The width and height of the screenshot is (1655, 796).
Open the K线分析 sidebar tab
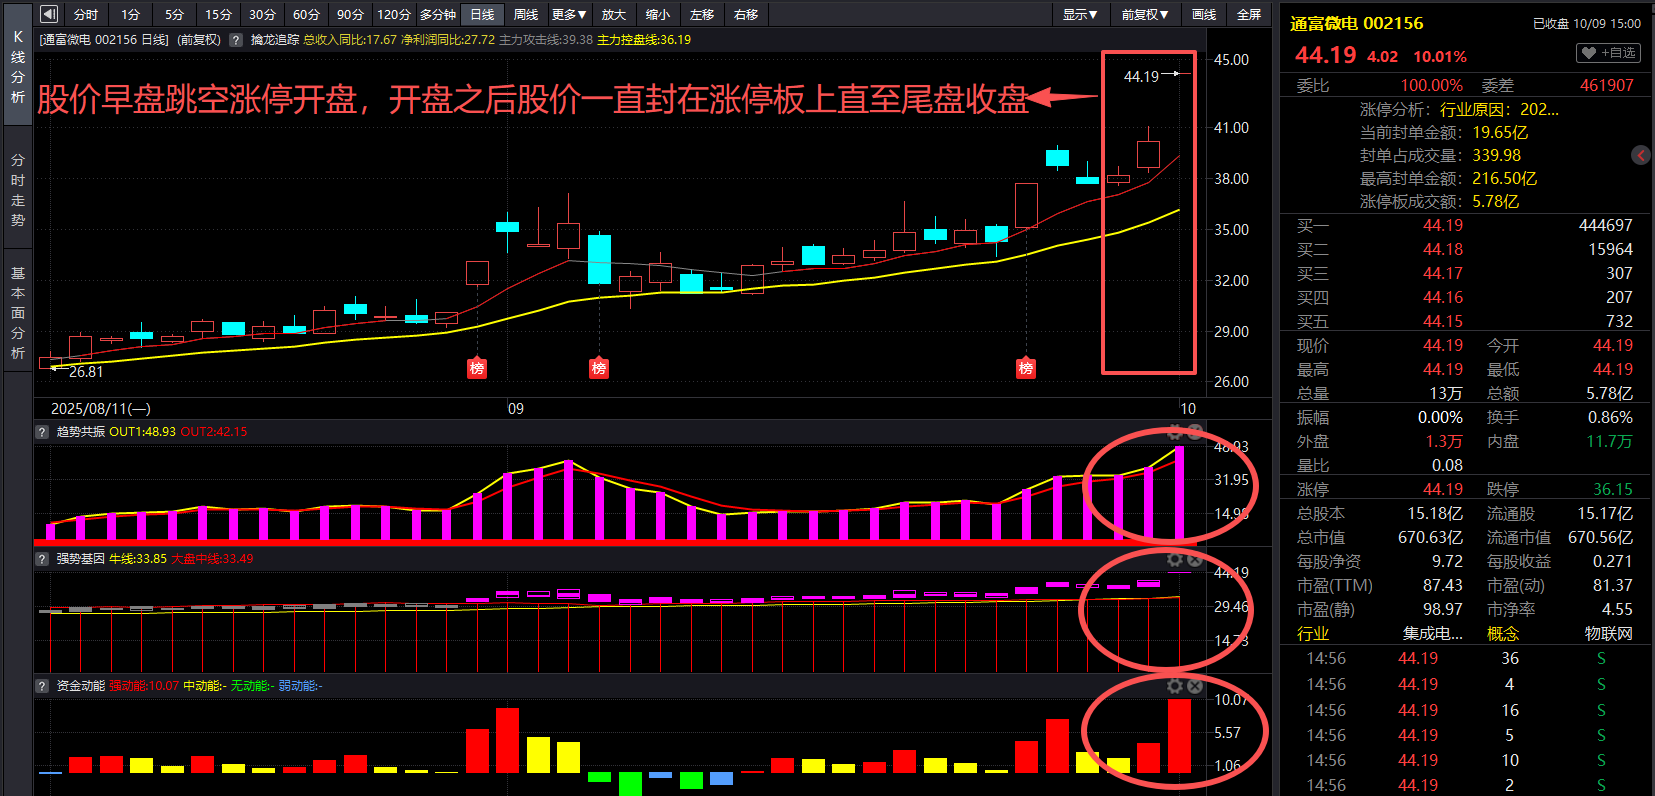17,66
